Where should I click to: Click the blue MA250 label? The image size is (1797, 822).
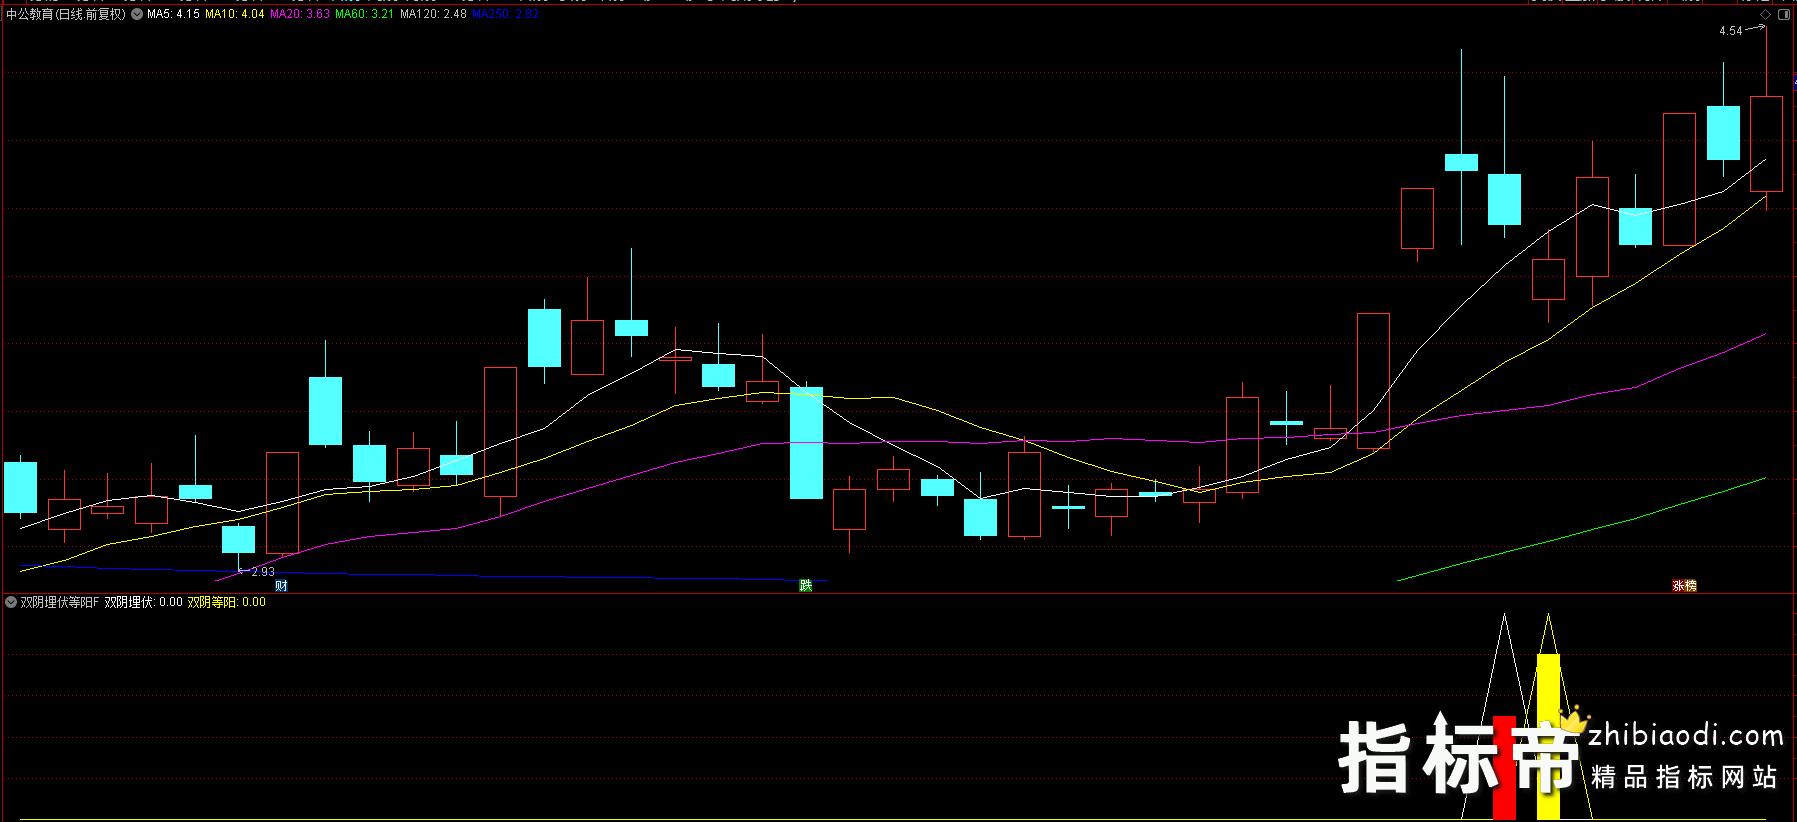tap(506, 14)
